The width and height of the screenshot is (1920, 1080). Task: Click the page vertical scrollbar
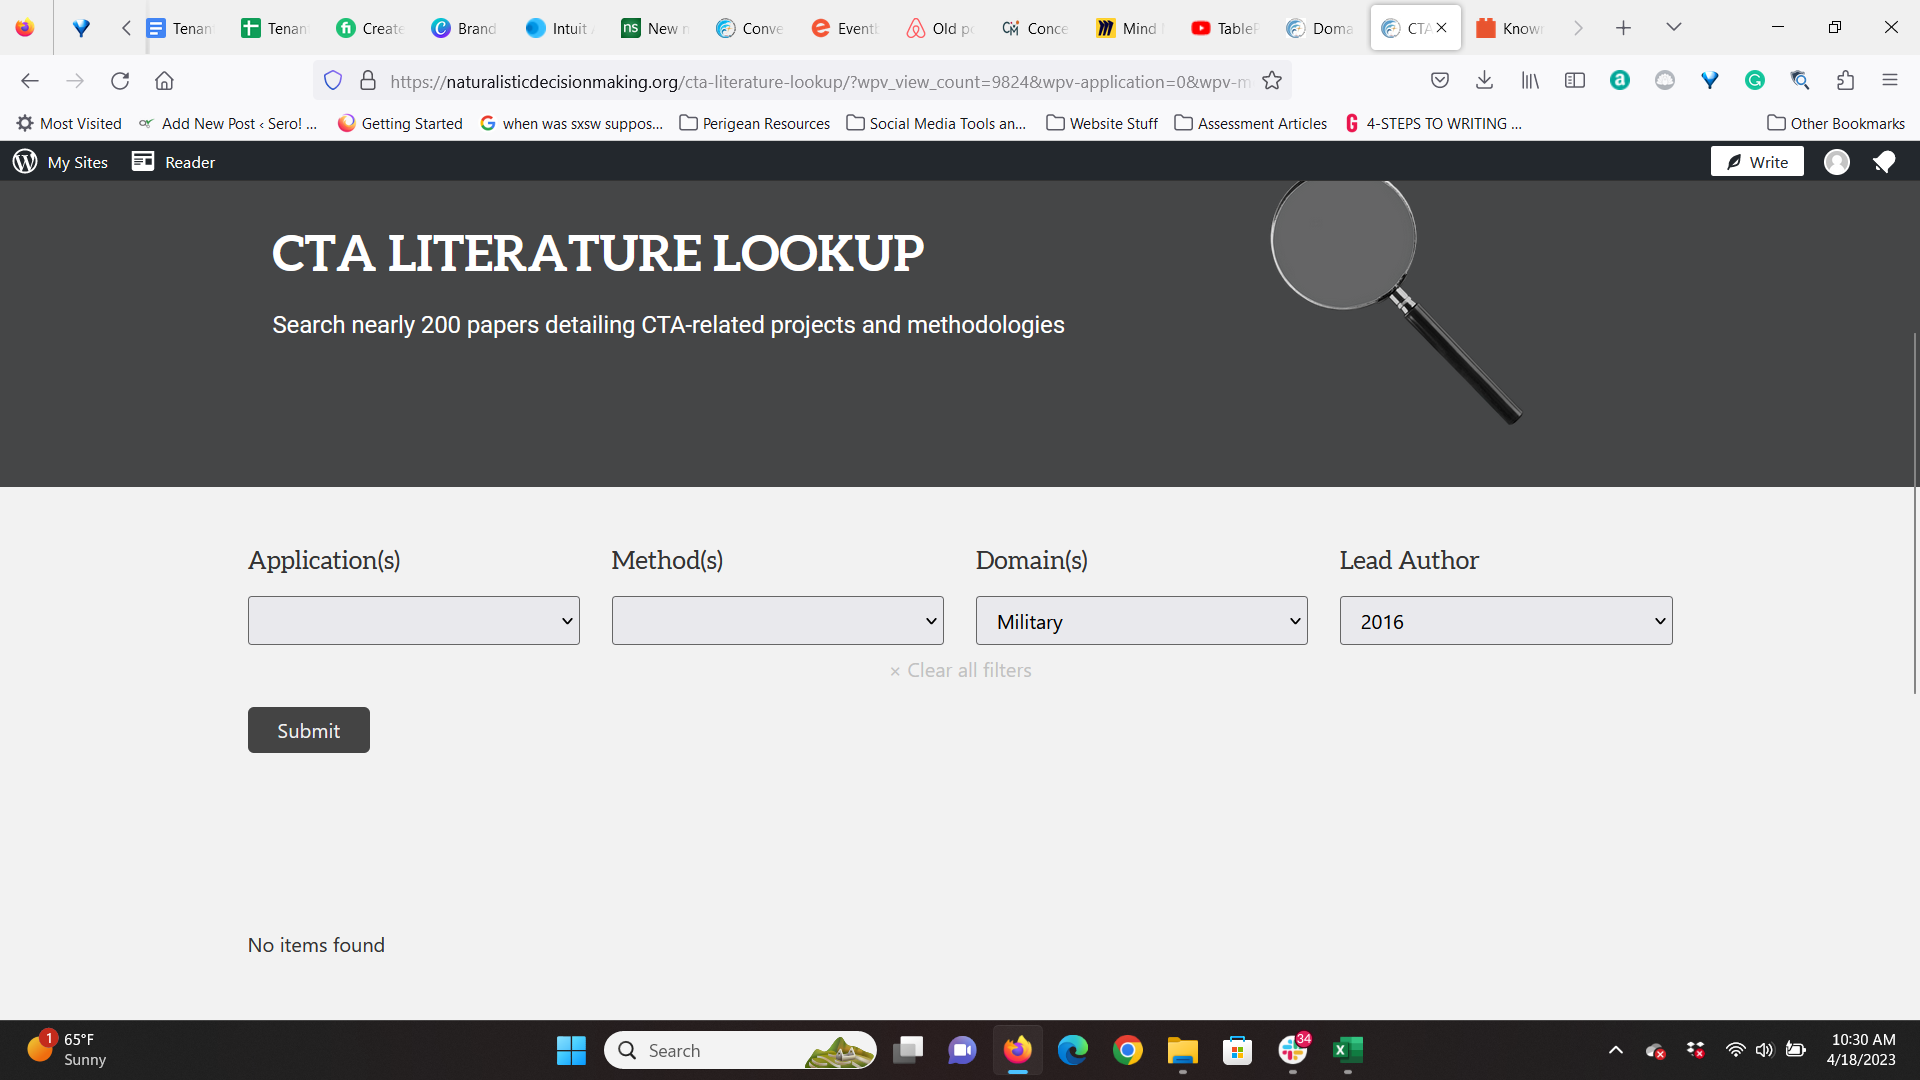click(1915, 512)
